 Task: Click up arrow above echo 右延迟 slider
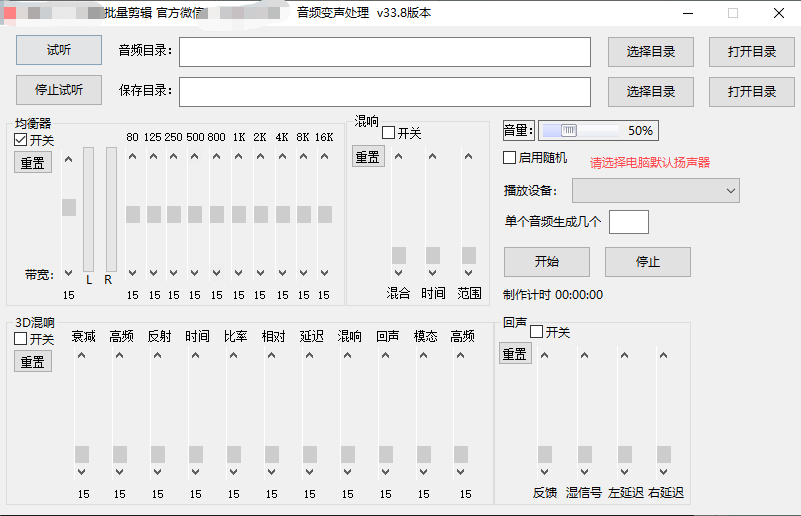(x=663, y=357)
